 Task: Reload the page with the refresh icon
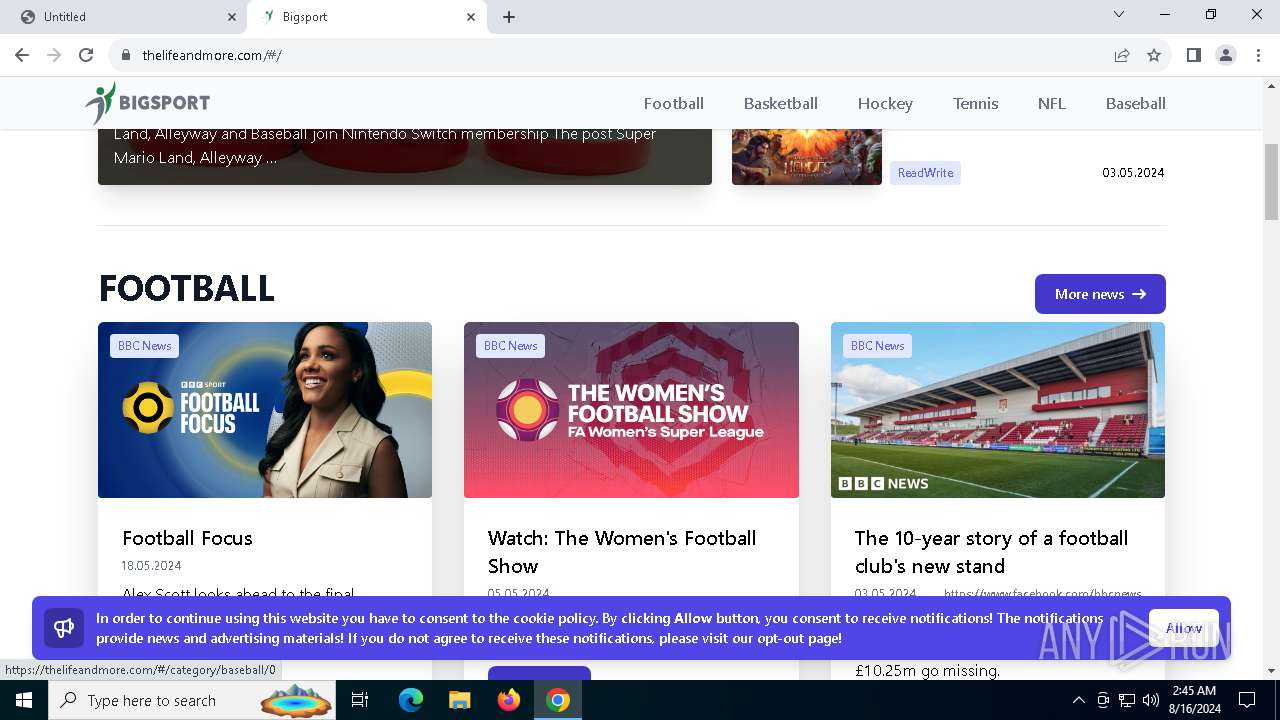coord(86,55)
